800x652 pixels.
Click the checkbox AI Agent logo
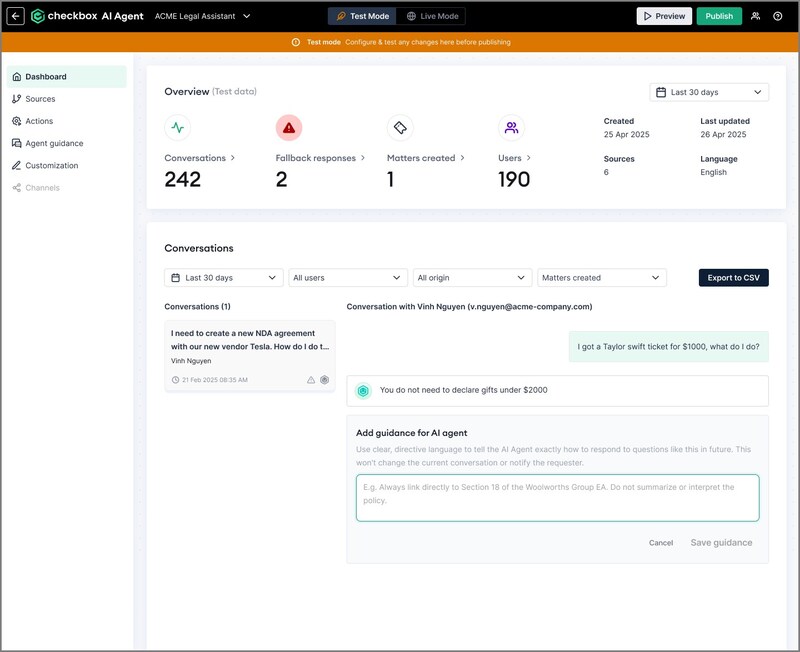87,16
